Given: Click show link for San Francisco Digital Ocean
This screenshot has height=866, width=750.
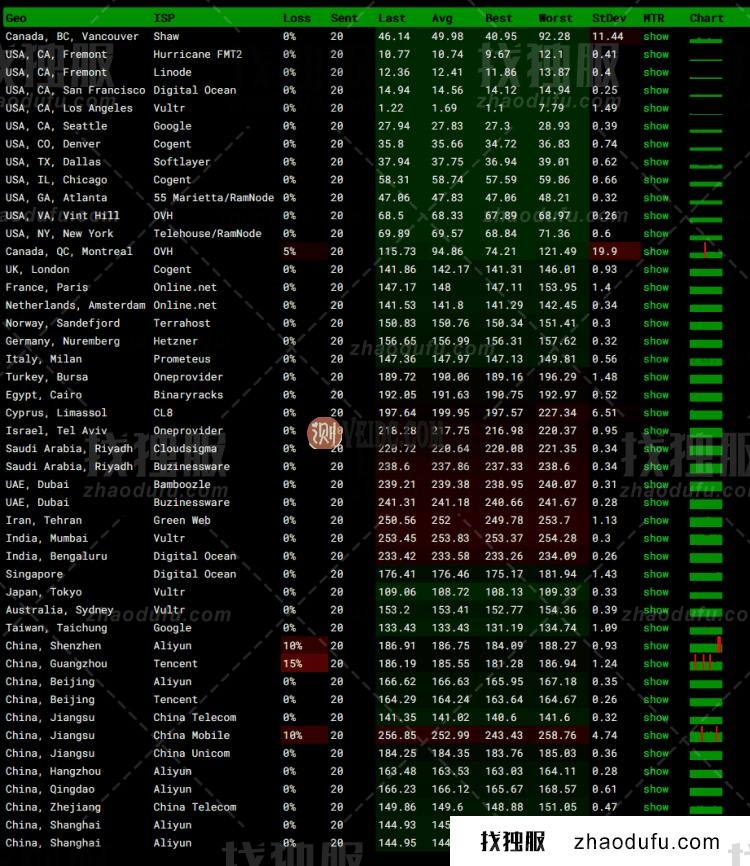Looking at the screenshot, I should click(x=656, y=90).
